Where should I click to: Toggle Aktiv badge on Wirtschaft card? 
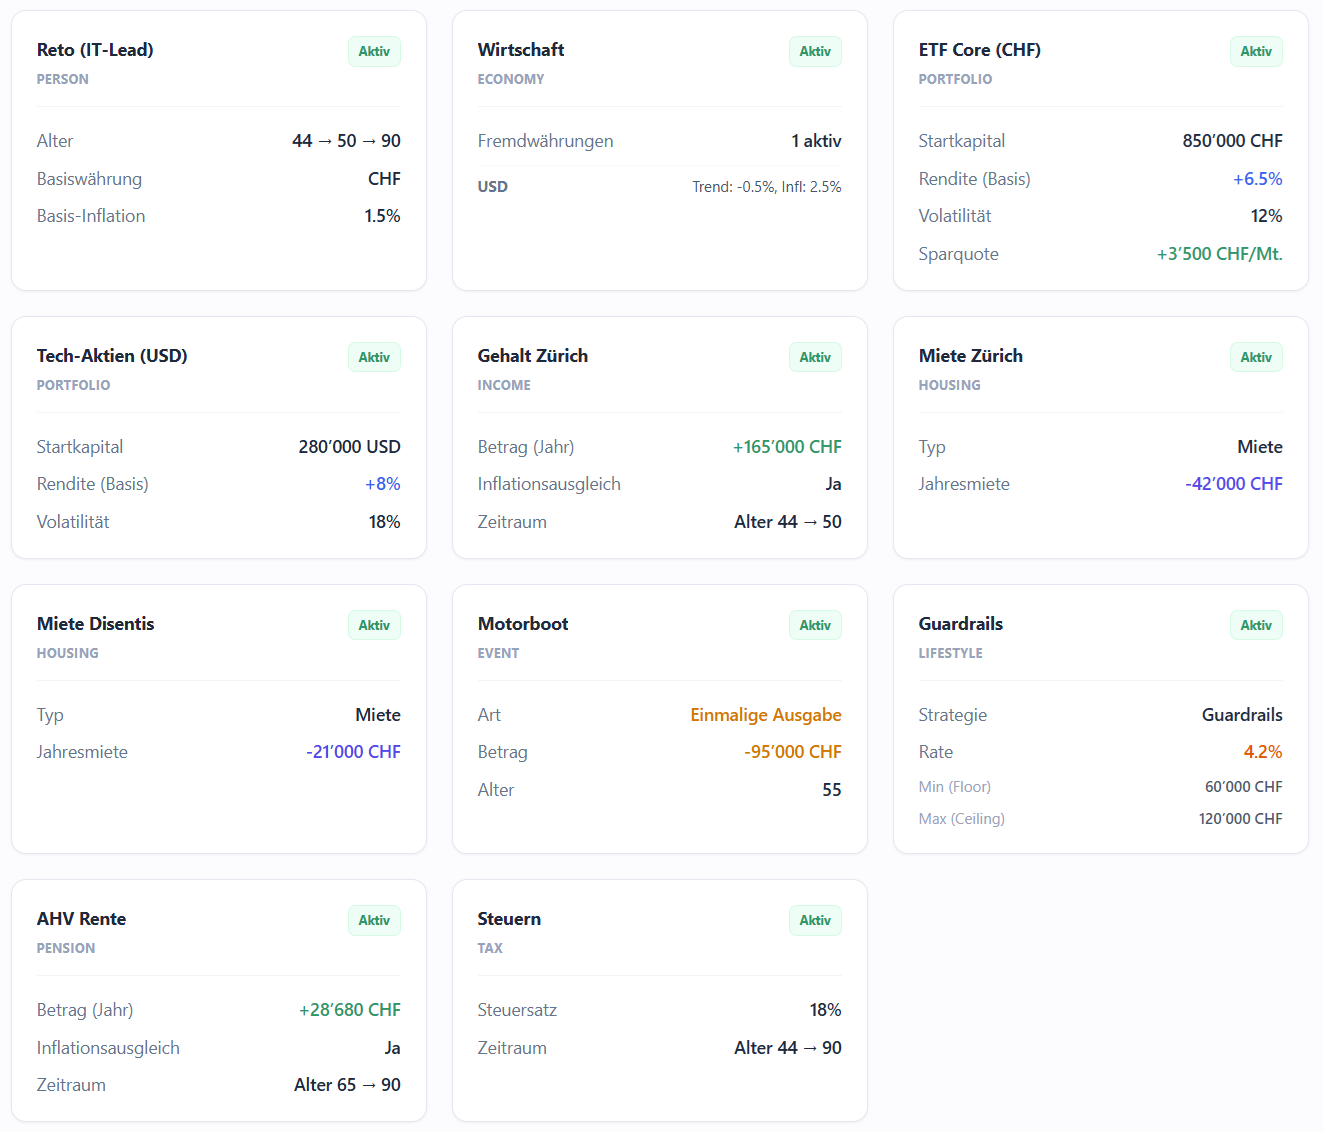pyautogui.click(x=815, y=51)
